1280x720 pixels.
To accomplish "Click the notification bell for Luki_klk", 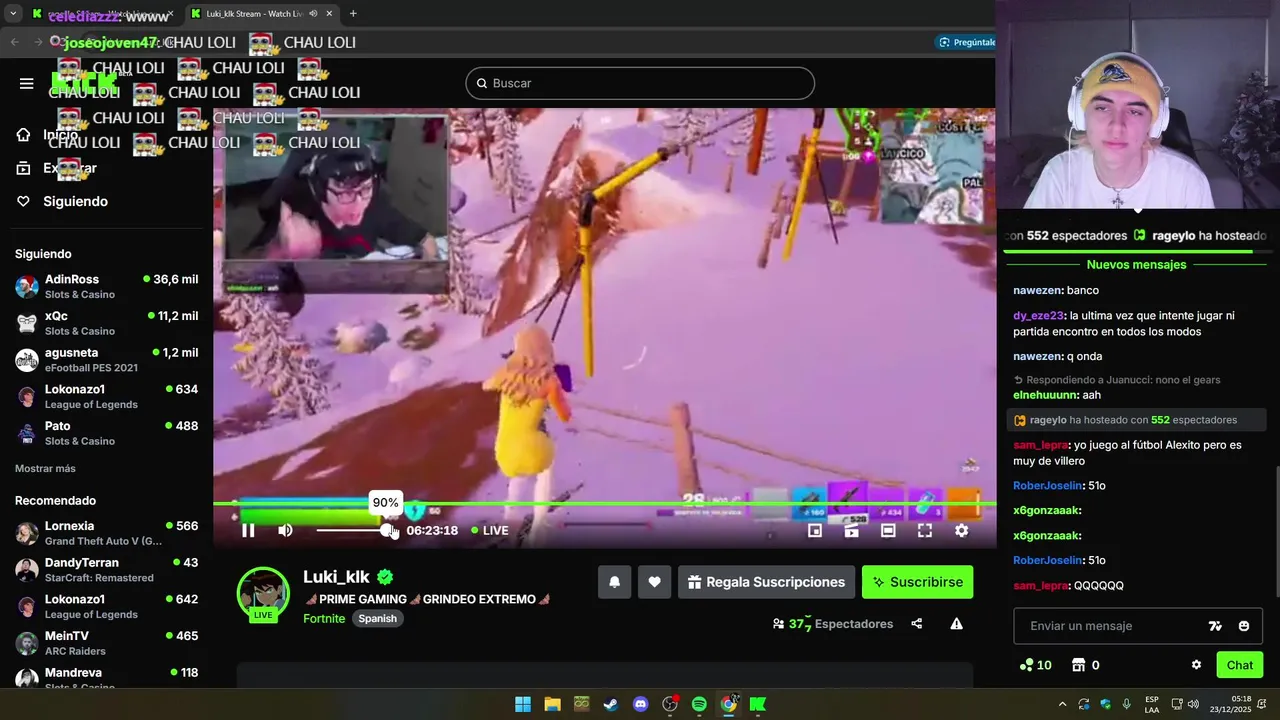I will [615, 582].
